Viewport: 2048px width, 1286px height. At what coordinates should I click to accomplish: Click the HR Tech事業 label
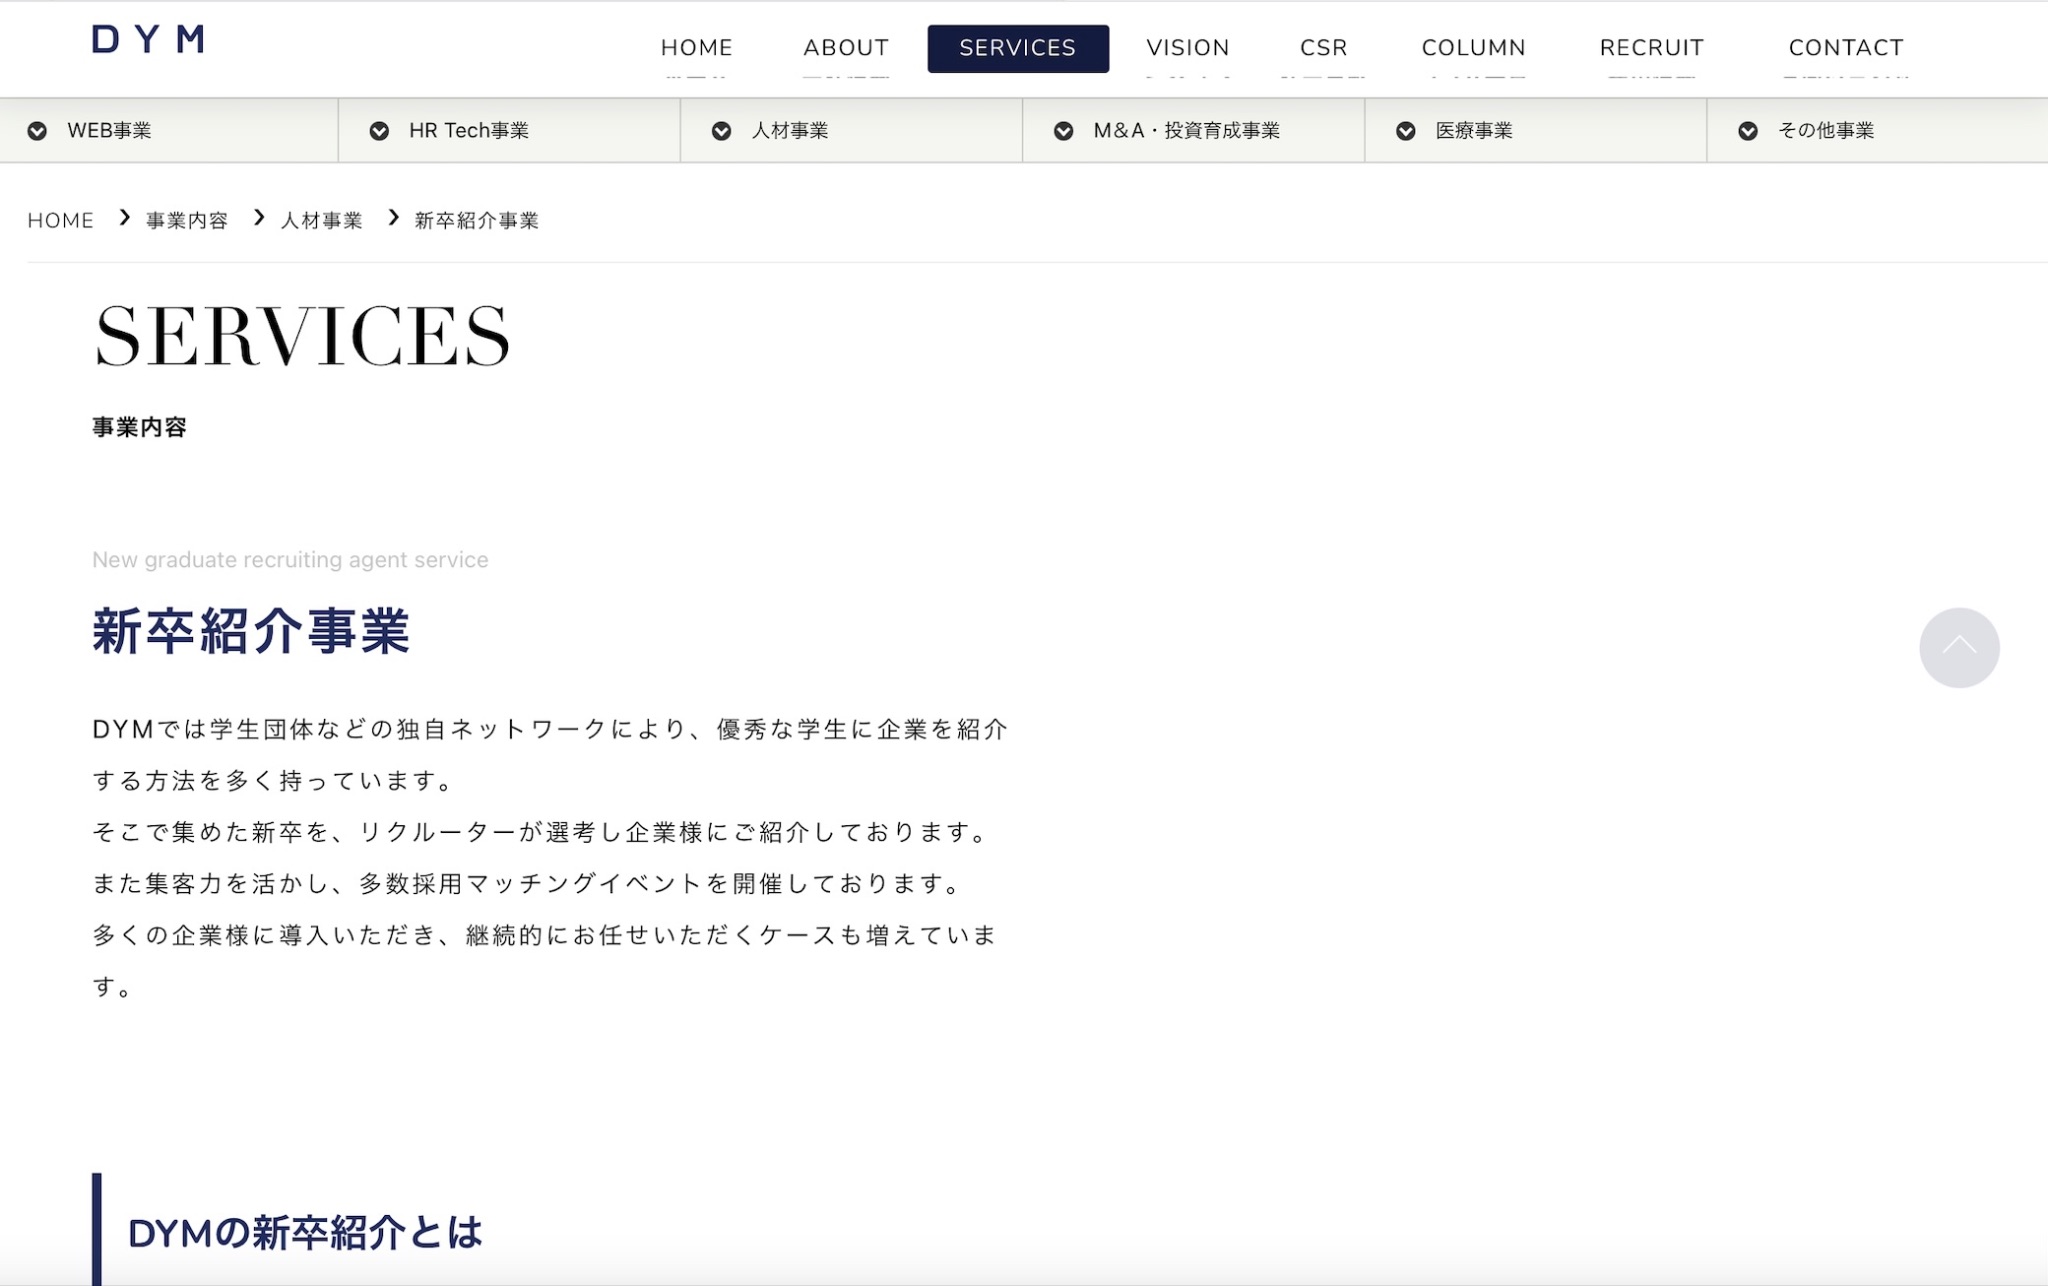coord(469,131)
